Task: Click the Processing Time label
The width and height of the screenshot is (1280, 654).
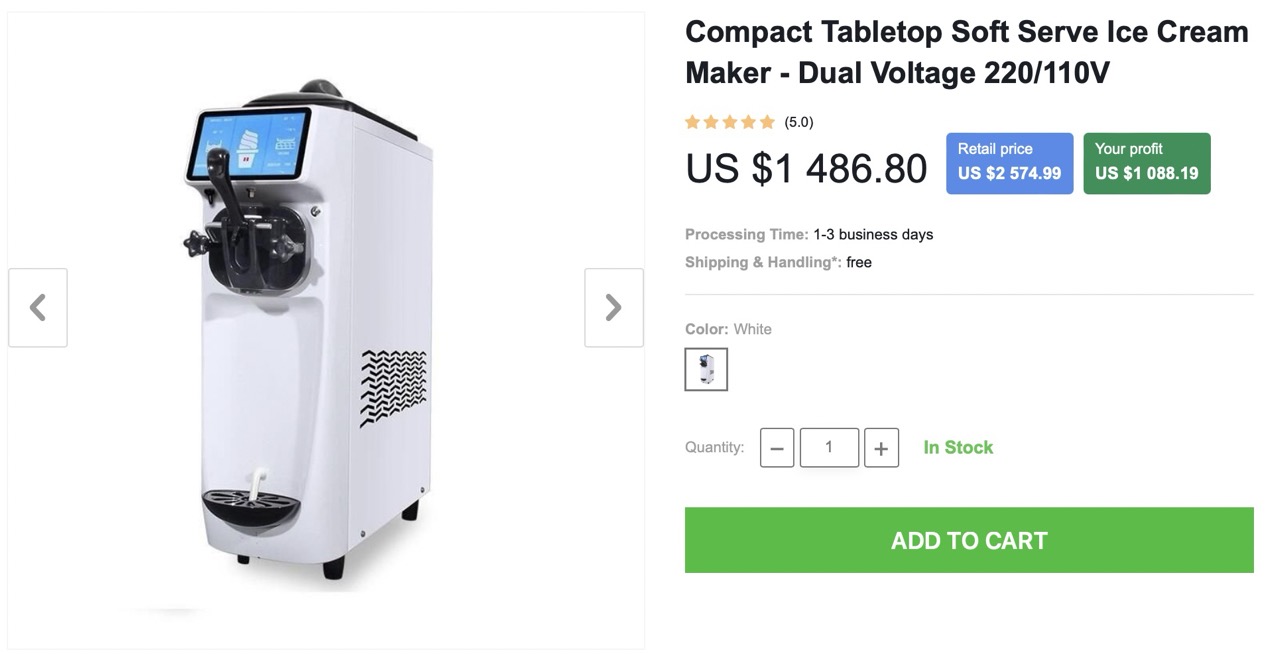Action: coord(746,234)
